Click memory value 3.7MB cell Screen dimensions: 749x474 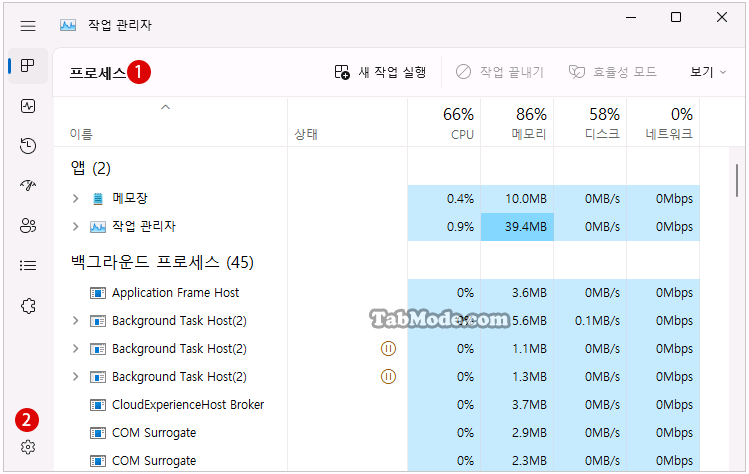pyautogui.click(x=517, y=405)
